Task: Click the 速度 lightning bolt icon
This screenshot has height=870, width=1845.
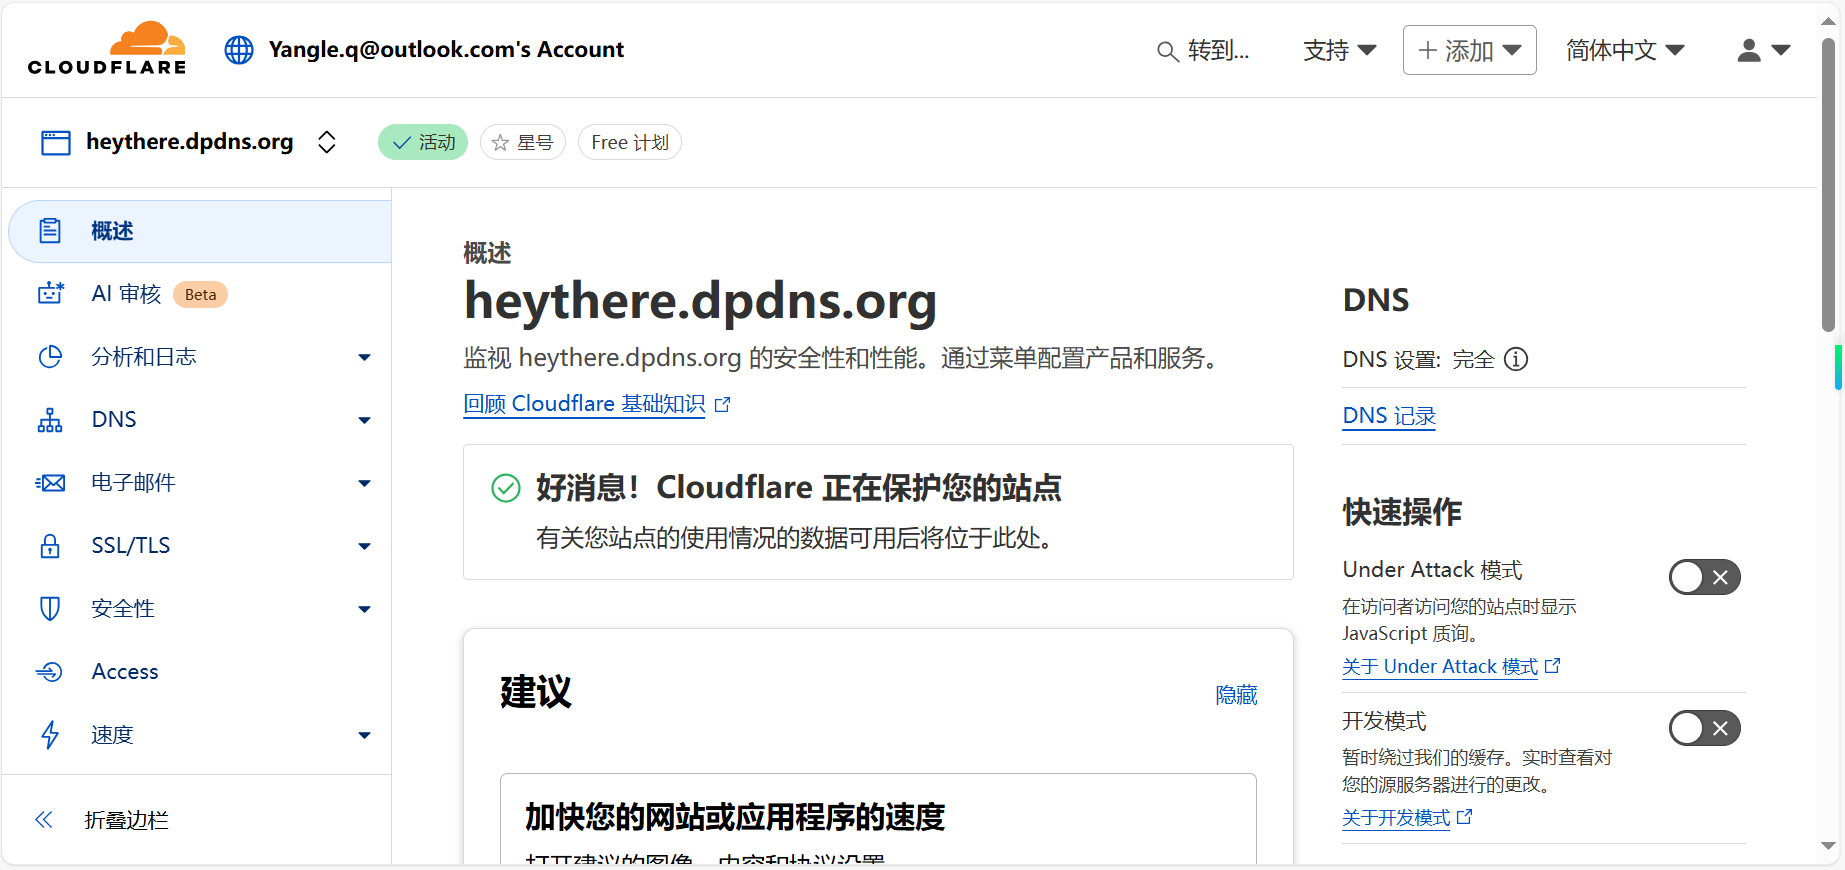Action: point(50,735)
